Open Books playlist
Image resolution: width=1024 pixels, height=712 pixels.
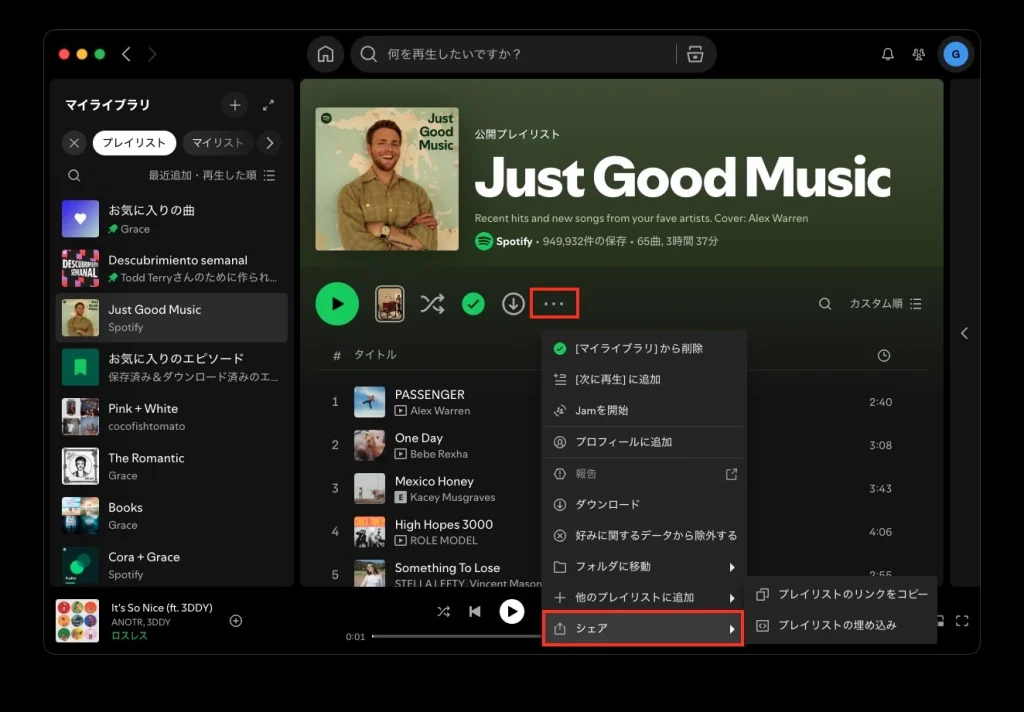(x=172, y=516)
